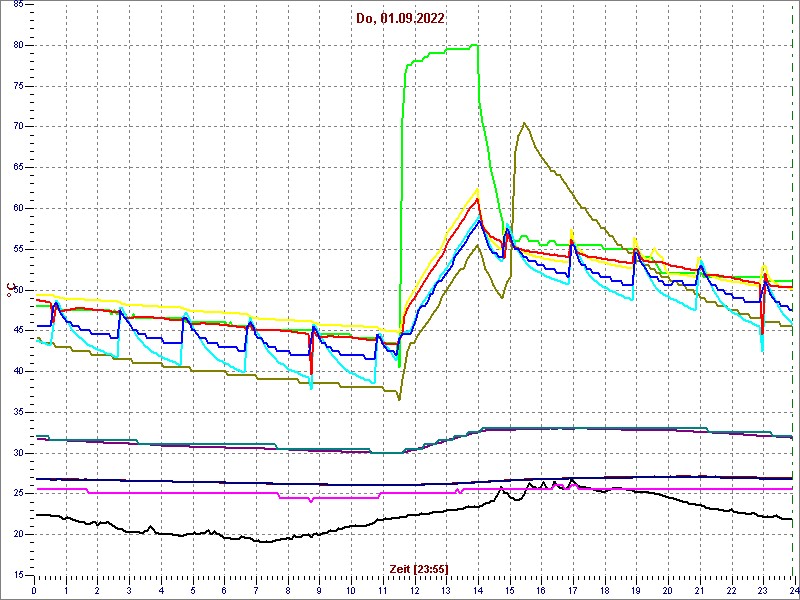
Task: Select the 35 label on temperature axis
Action: (x=18, y=412)
